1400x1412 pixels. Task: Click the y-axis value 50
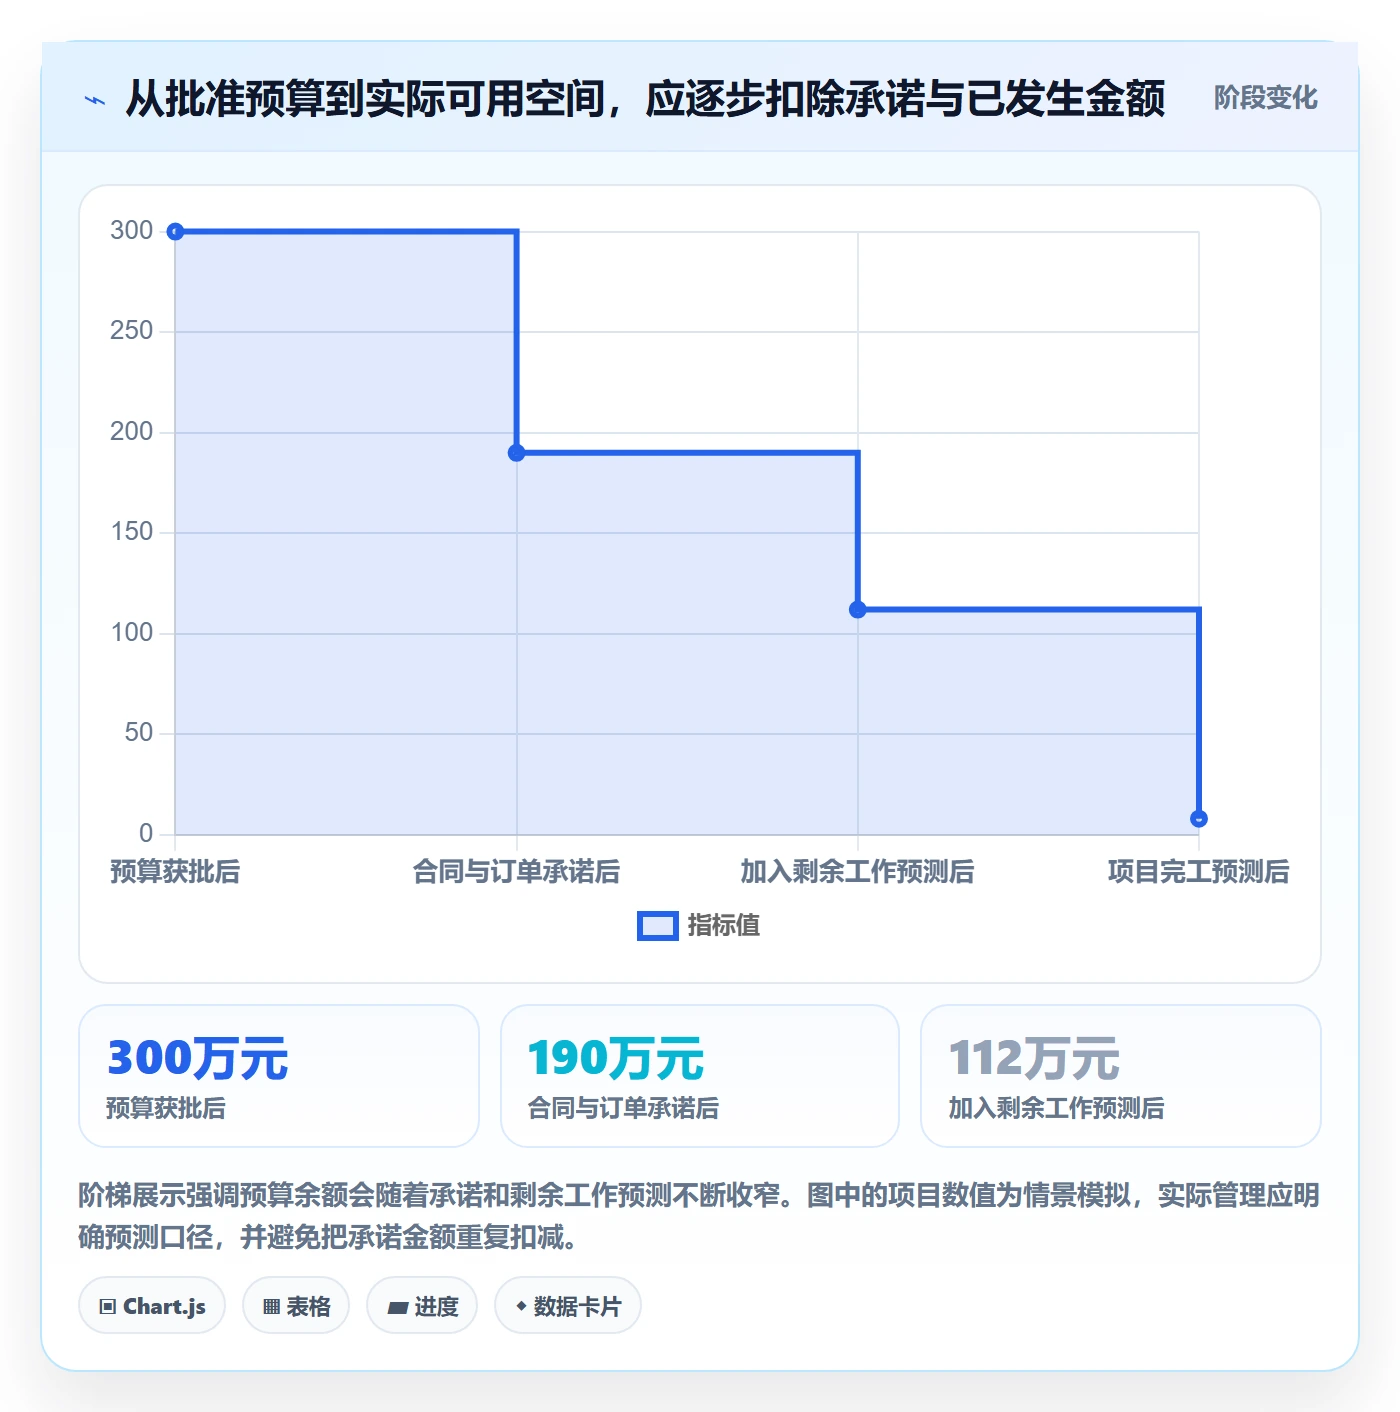[139, 733]
